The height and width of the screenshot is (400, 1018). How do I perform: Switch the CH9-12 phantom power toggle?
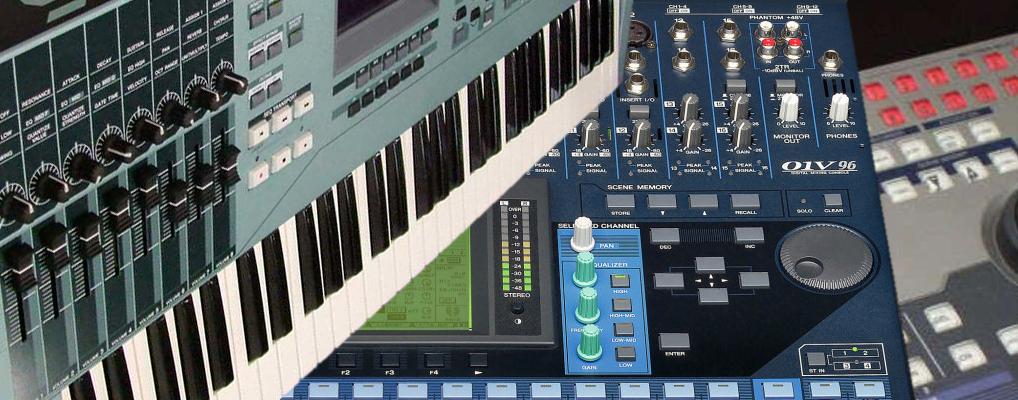(810, 10)
